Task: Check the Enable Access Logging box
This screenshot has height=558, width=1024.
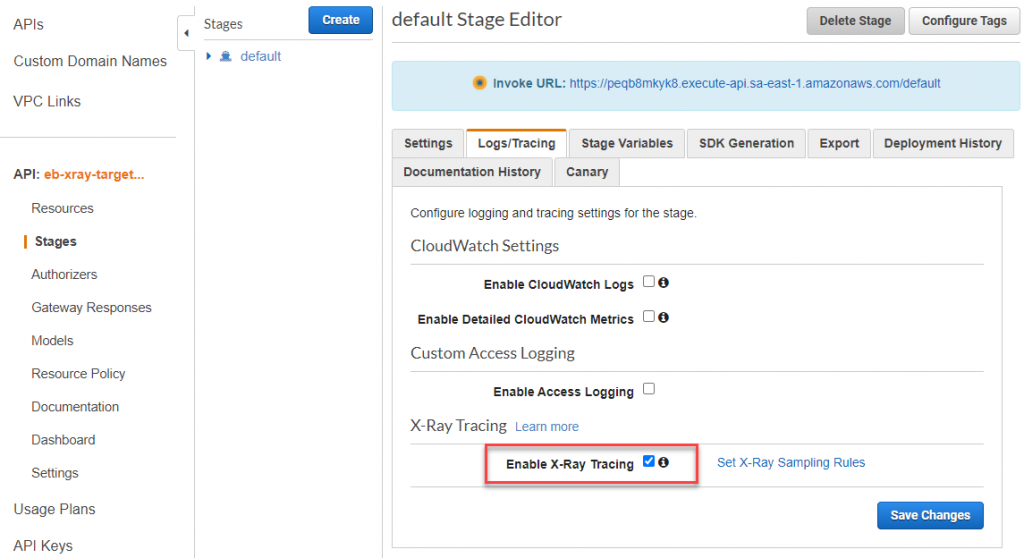Action: tap(649, 389)
